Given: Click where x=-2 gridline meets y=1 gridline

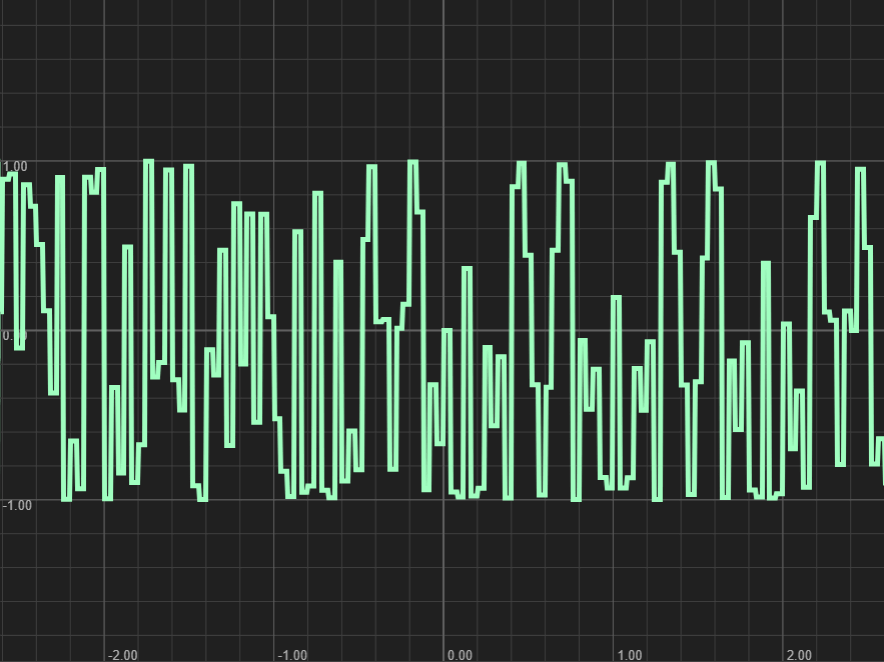Looking at the screenshot, I should click(104, 161).
